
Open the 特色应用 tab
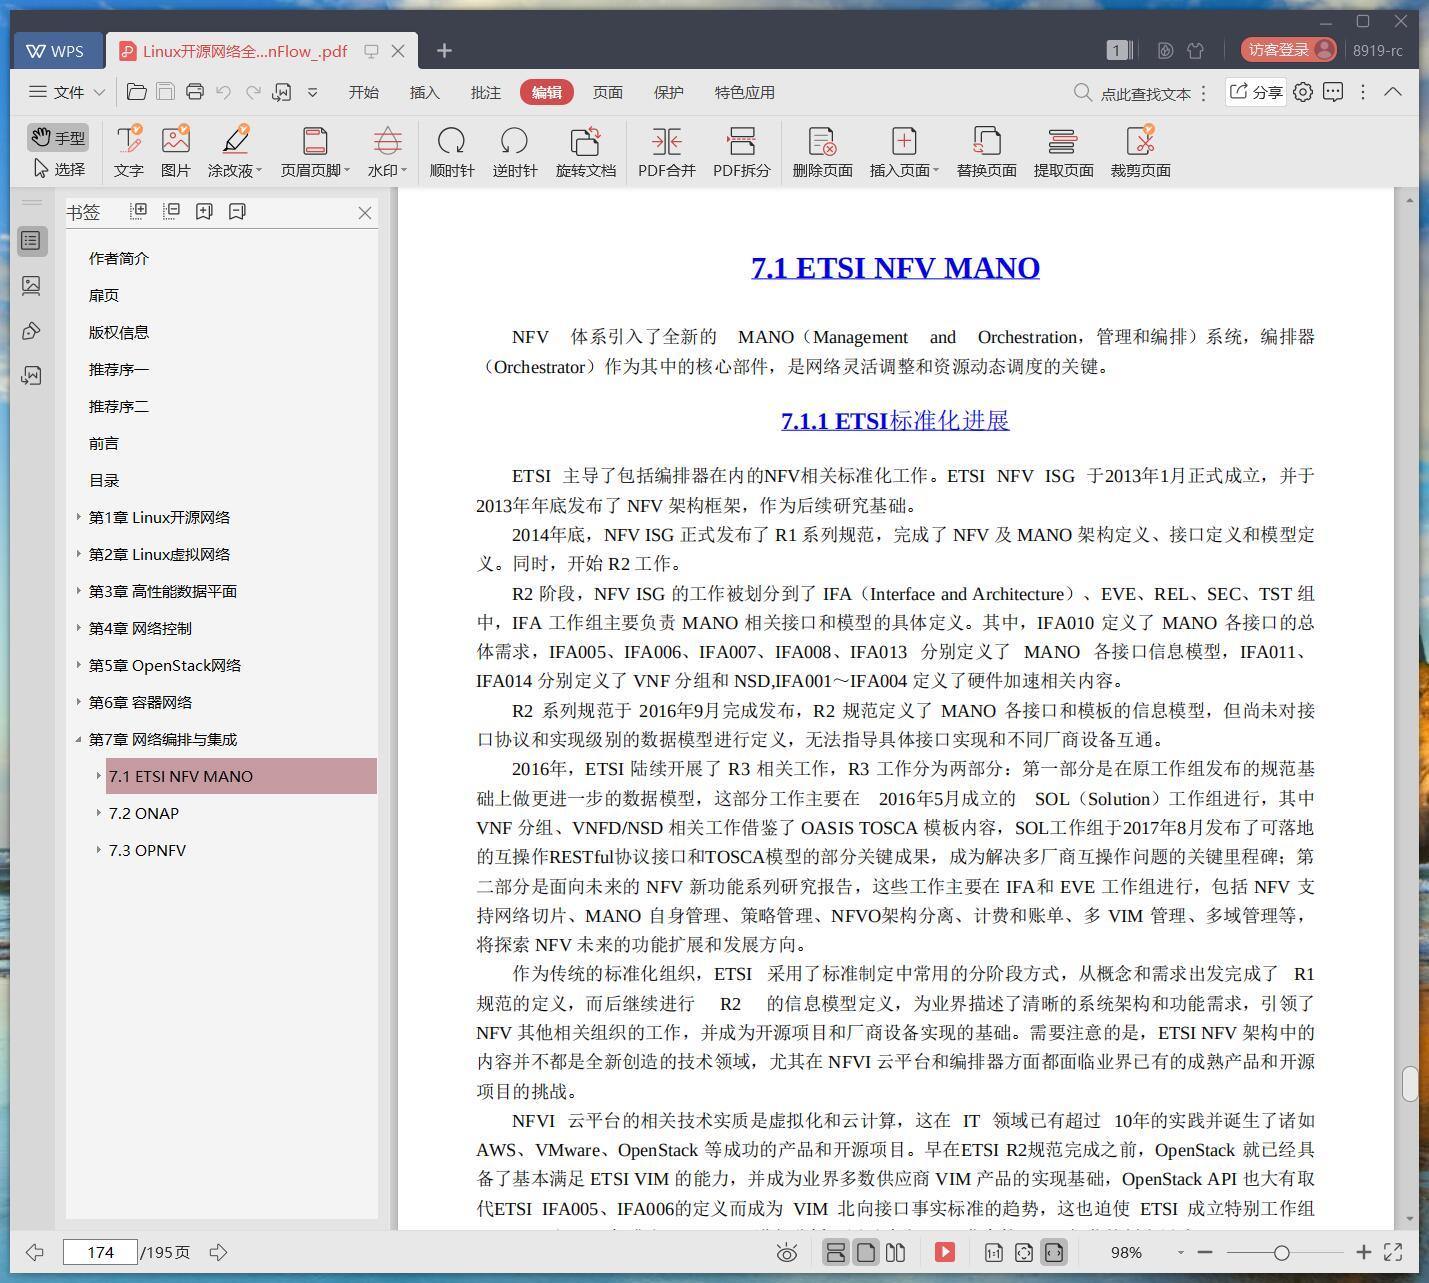(x=744, y=92)
